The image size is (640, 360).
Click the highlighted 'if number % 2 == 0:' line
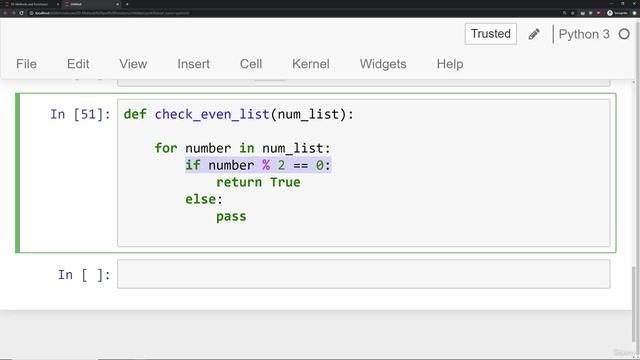tap(258, 165)
